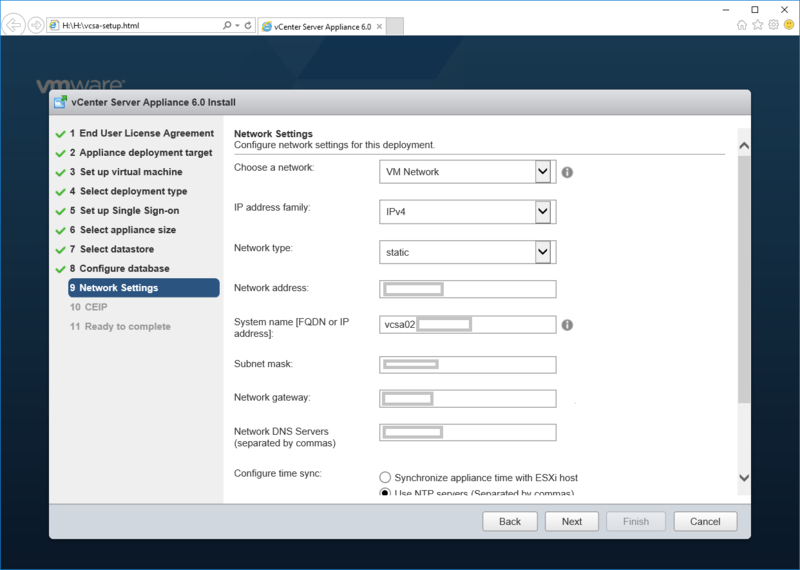Go to step 8 Configure database
Screen dimensions: 800x570
point(119,268)
